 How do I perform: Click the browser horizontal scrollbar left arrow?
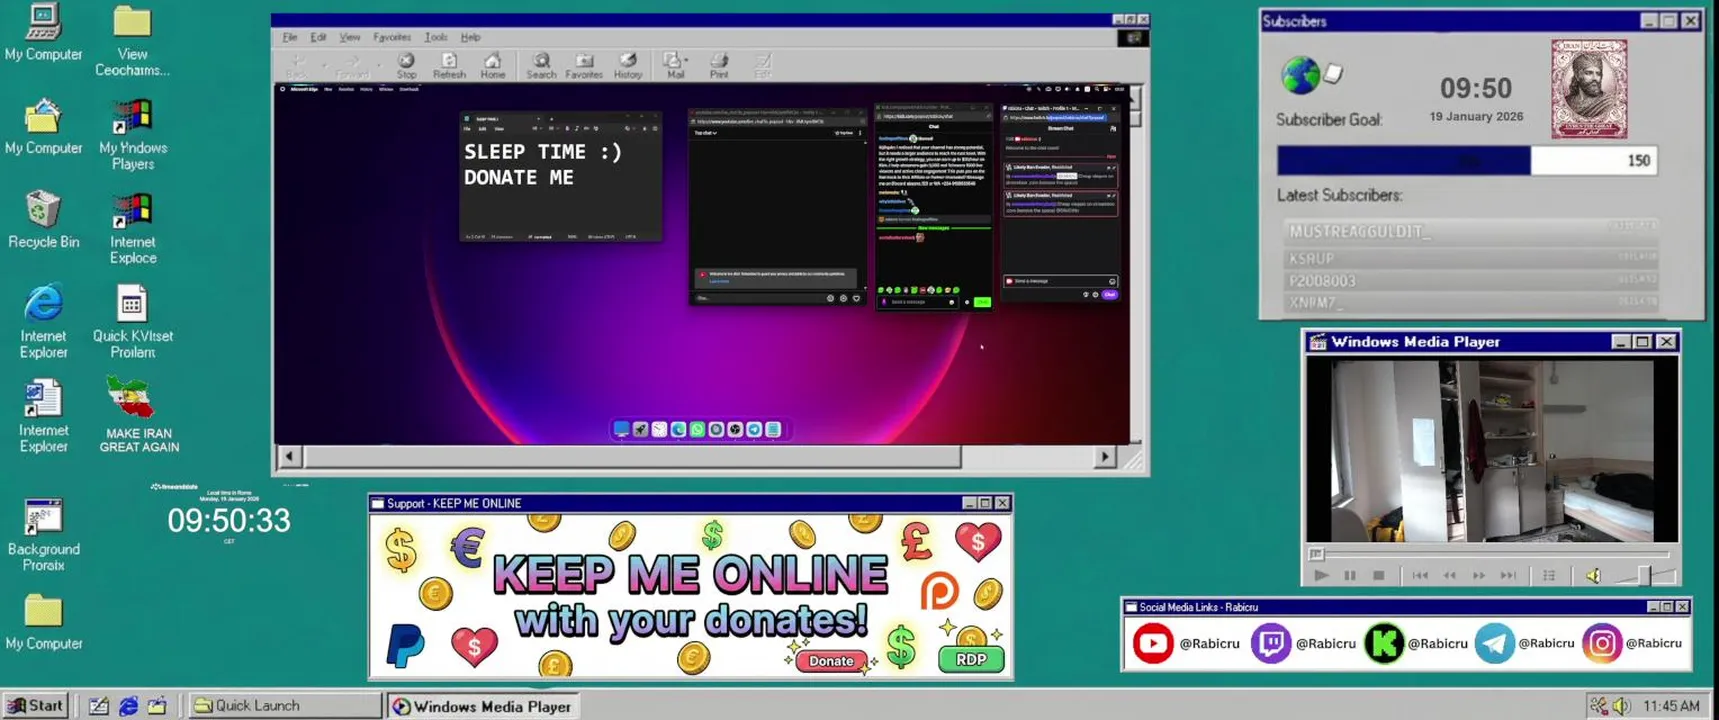289,457
